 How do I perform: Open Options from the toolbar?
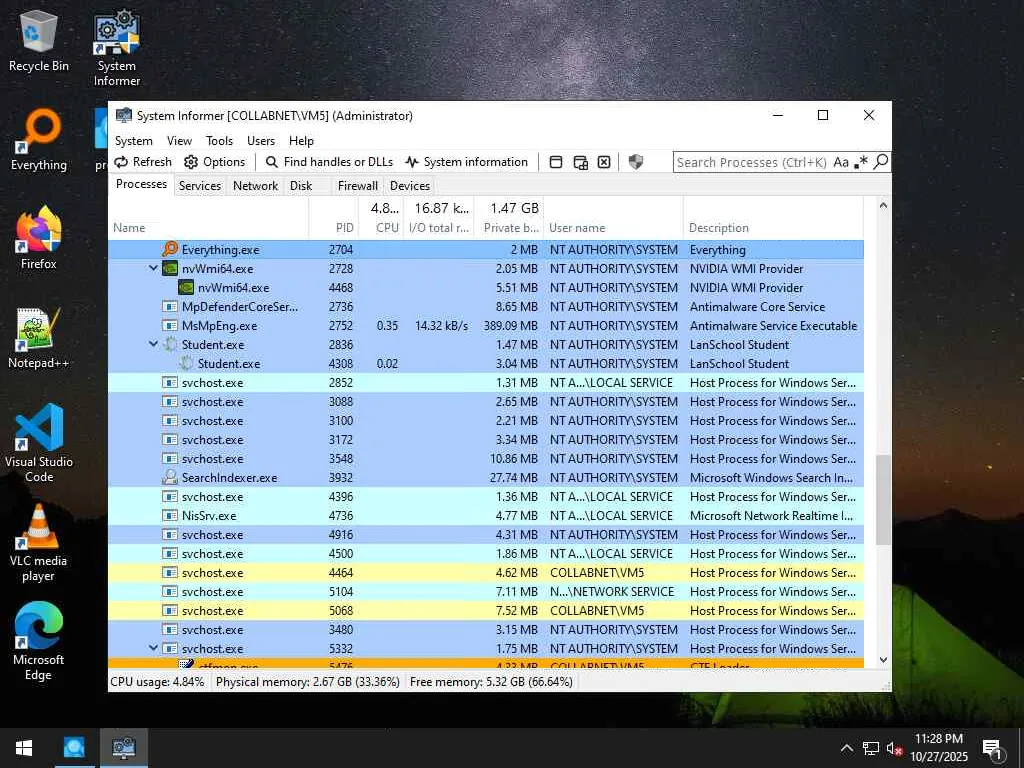(214, 162)
